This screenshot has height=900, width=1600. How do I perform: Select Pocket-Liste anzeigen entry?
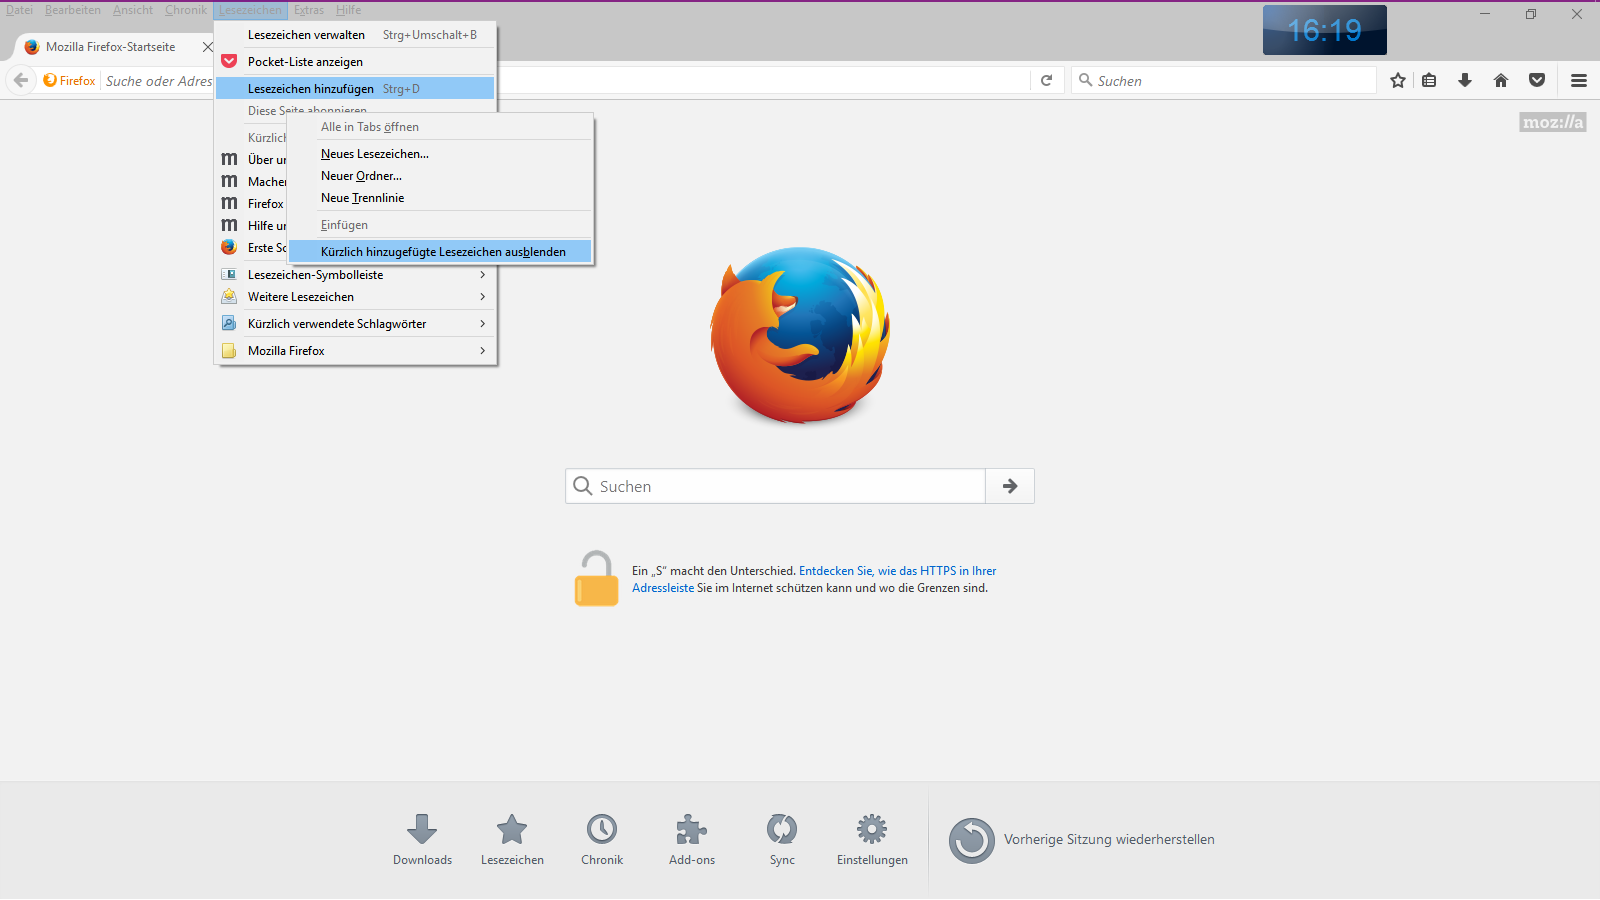tap(355, 62)
